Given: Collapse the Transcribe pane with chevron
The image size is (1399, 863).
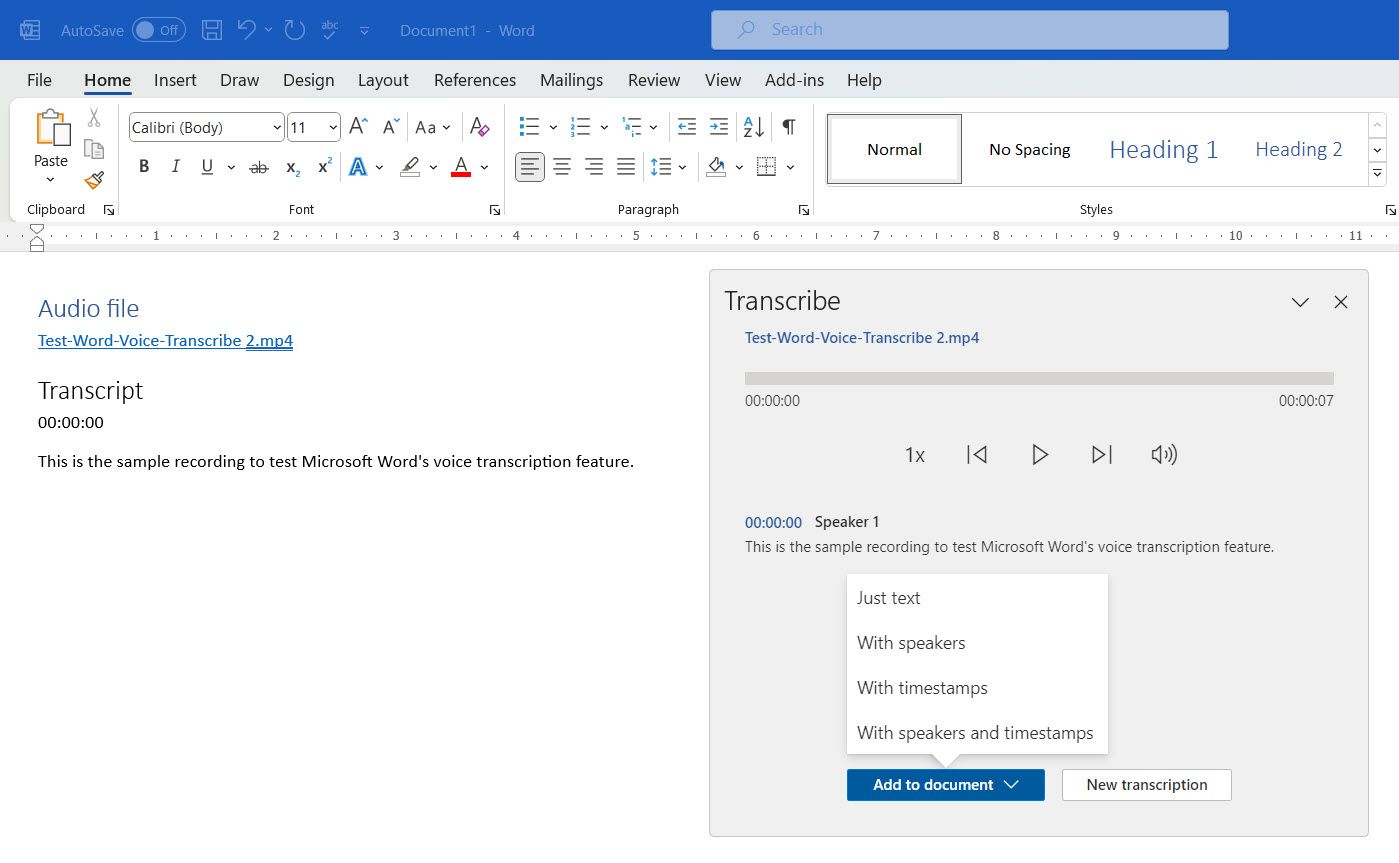Looking at the screenshot, I should coord(1300,302).
